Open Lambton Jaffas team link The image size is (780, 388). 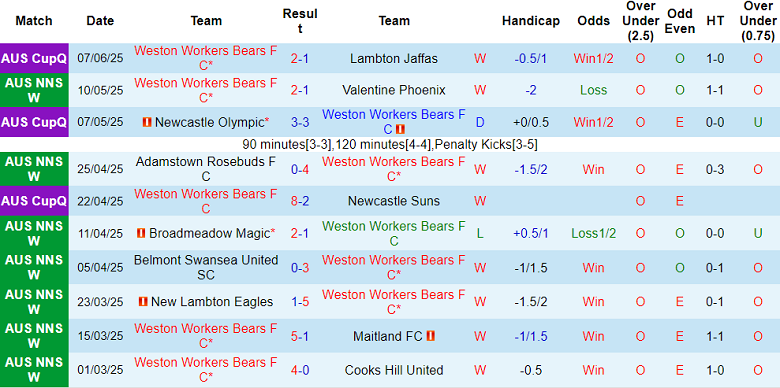click(393, 59)
